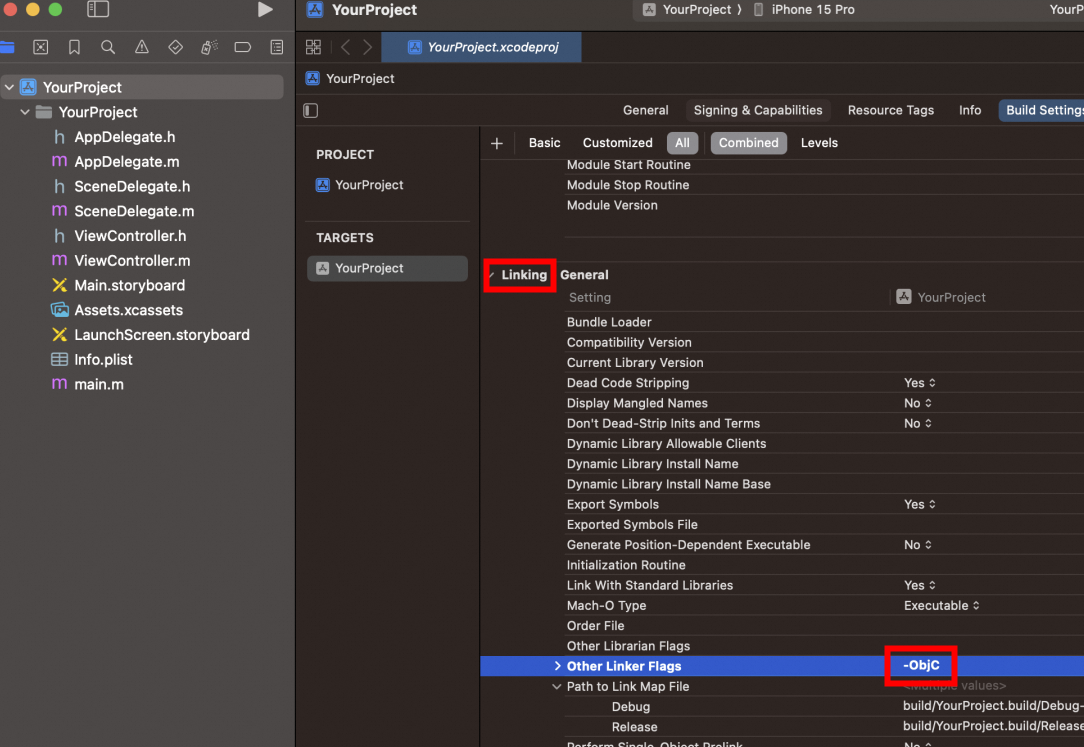Open the Source Control navigator icon
Image resolution: width=1084 pixels, height=747 pixels.
click(x=41, y=47)
